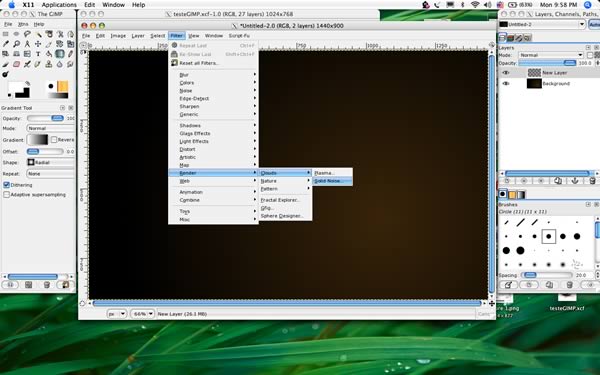Select the Smudge tool
This screenshot has width=600, height=375.
pyautogui.click(x=71, y=64)
